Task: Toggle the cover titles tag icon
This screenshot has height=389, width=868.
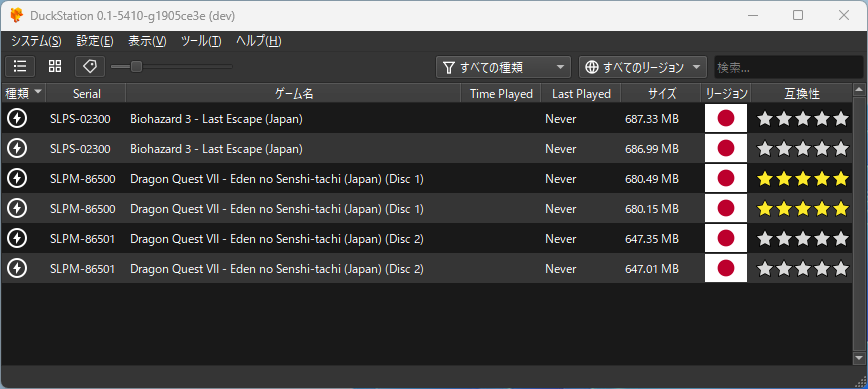Action: point(90,67)
